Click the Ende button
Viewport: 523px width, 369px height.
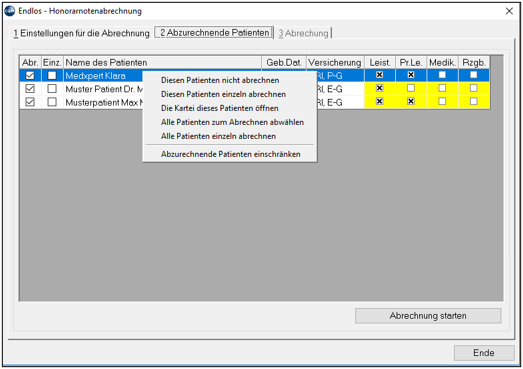click(x=484, y=353)
